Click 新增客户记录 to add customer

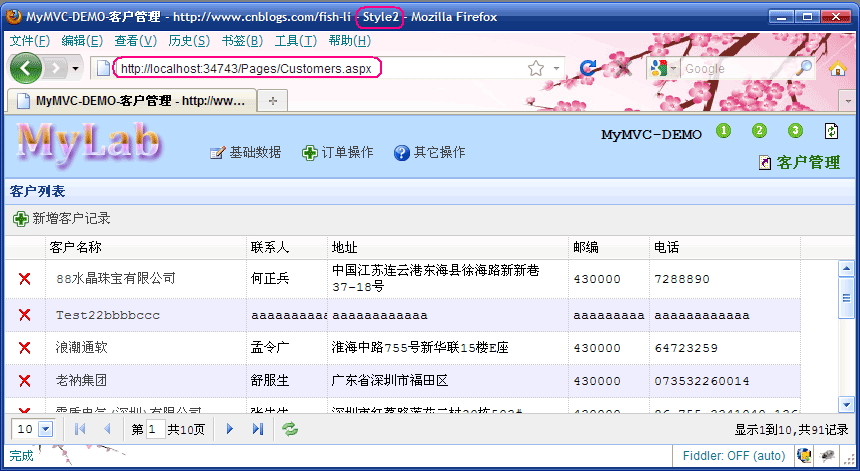(x=62, y=218)
